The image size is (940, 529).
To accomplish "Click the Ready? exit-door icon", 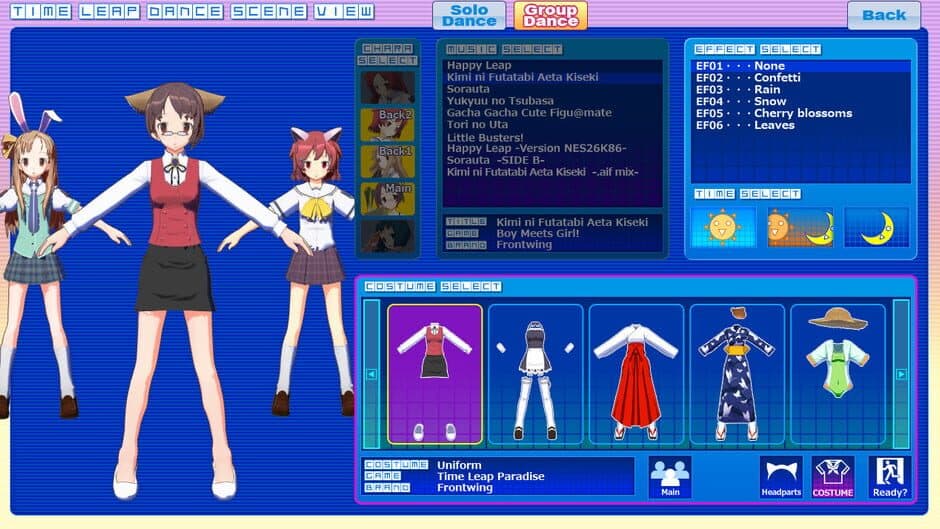I will click(889, 477).
